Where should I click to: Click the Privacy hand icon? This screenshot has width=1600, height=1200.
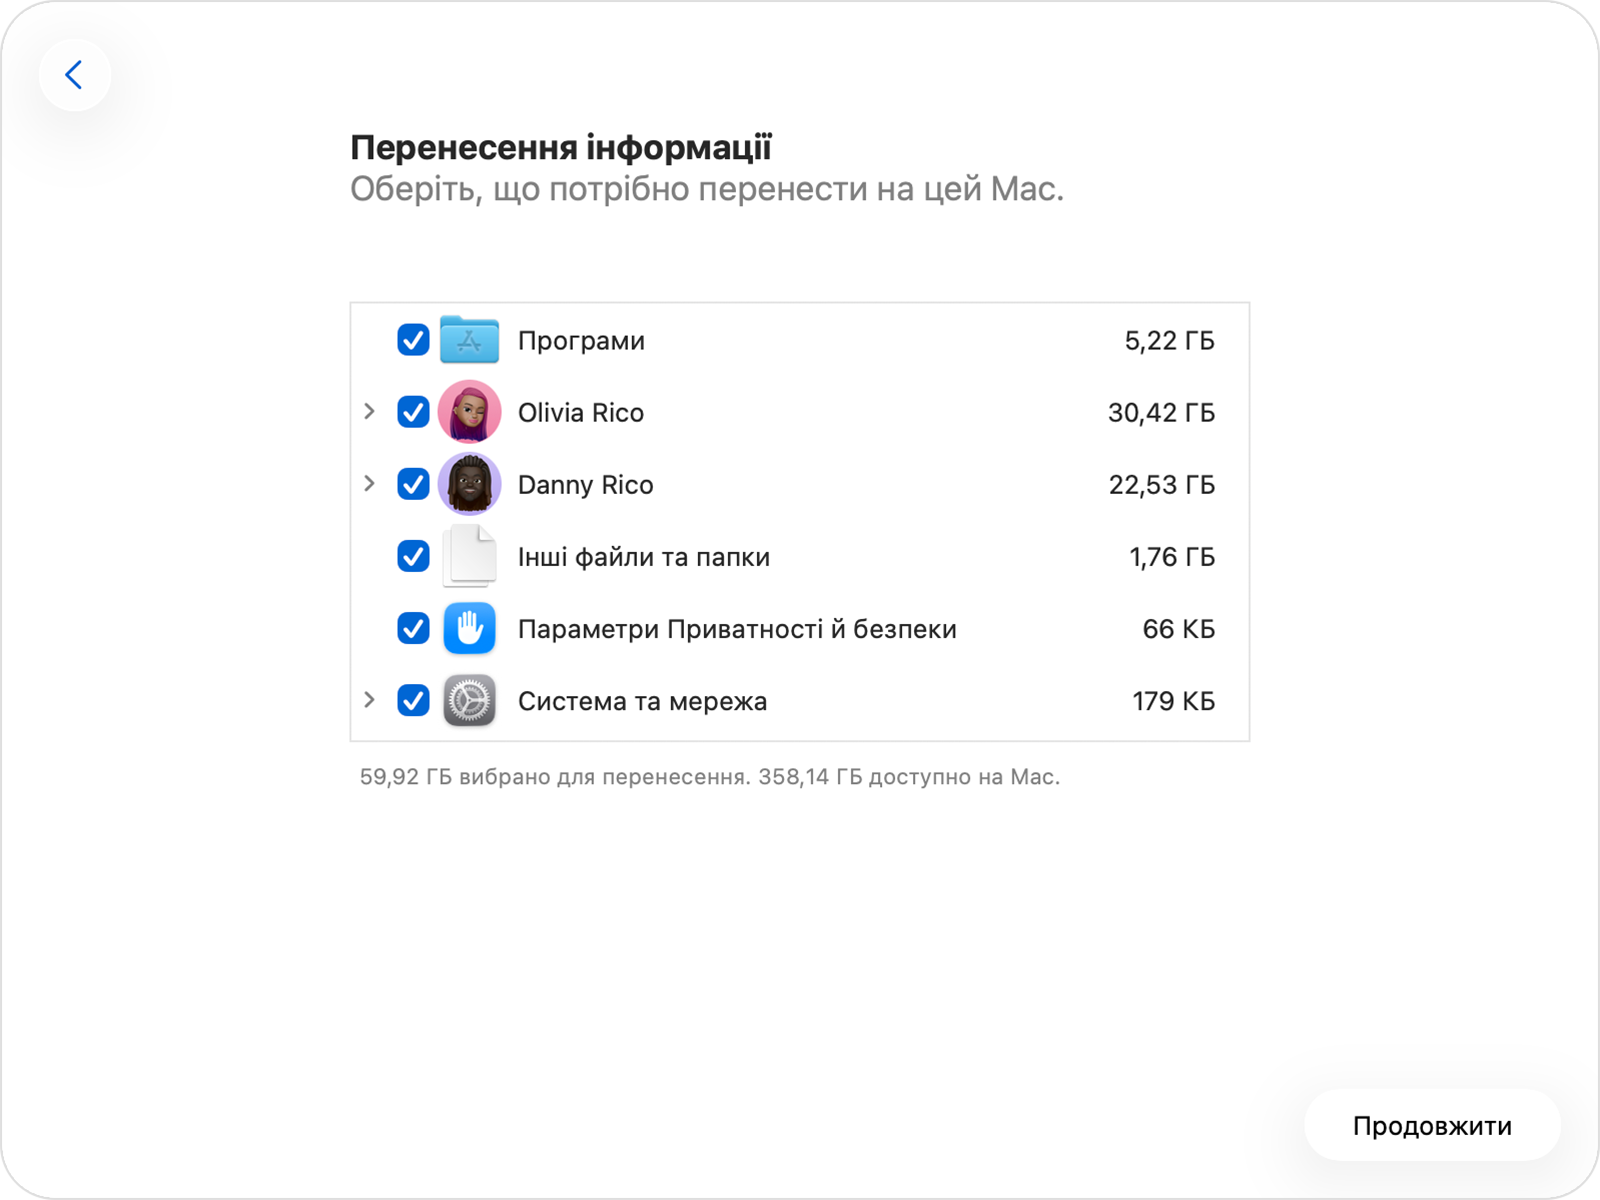coord(469,628)
